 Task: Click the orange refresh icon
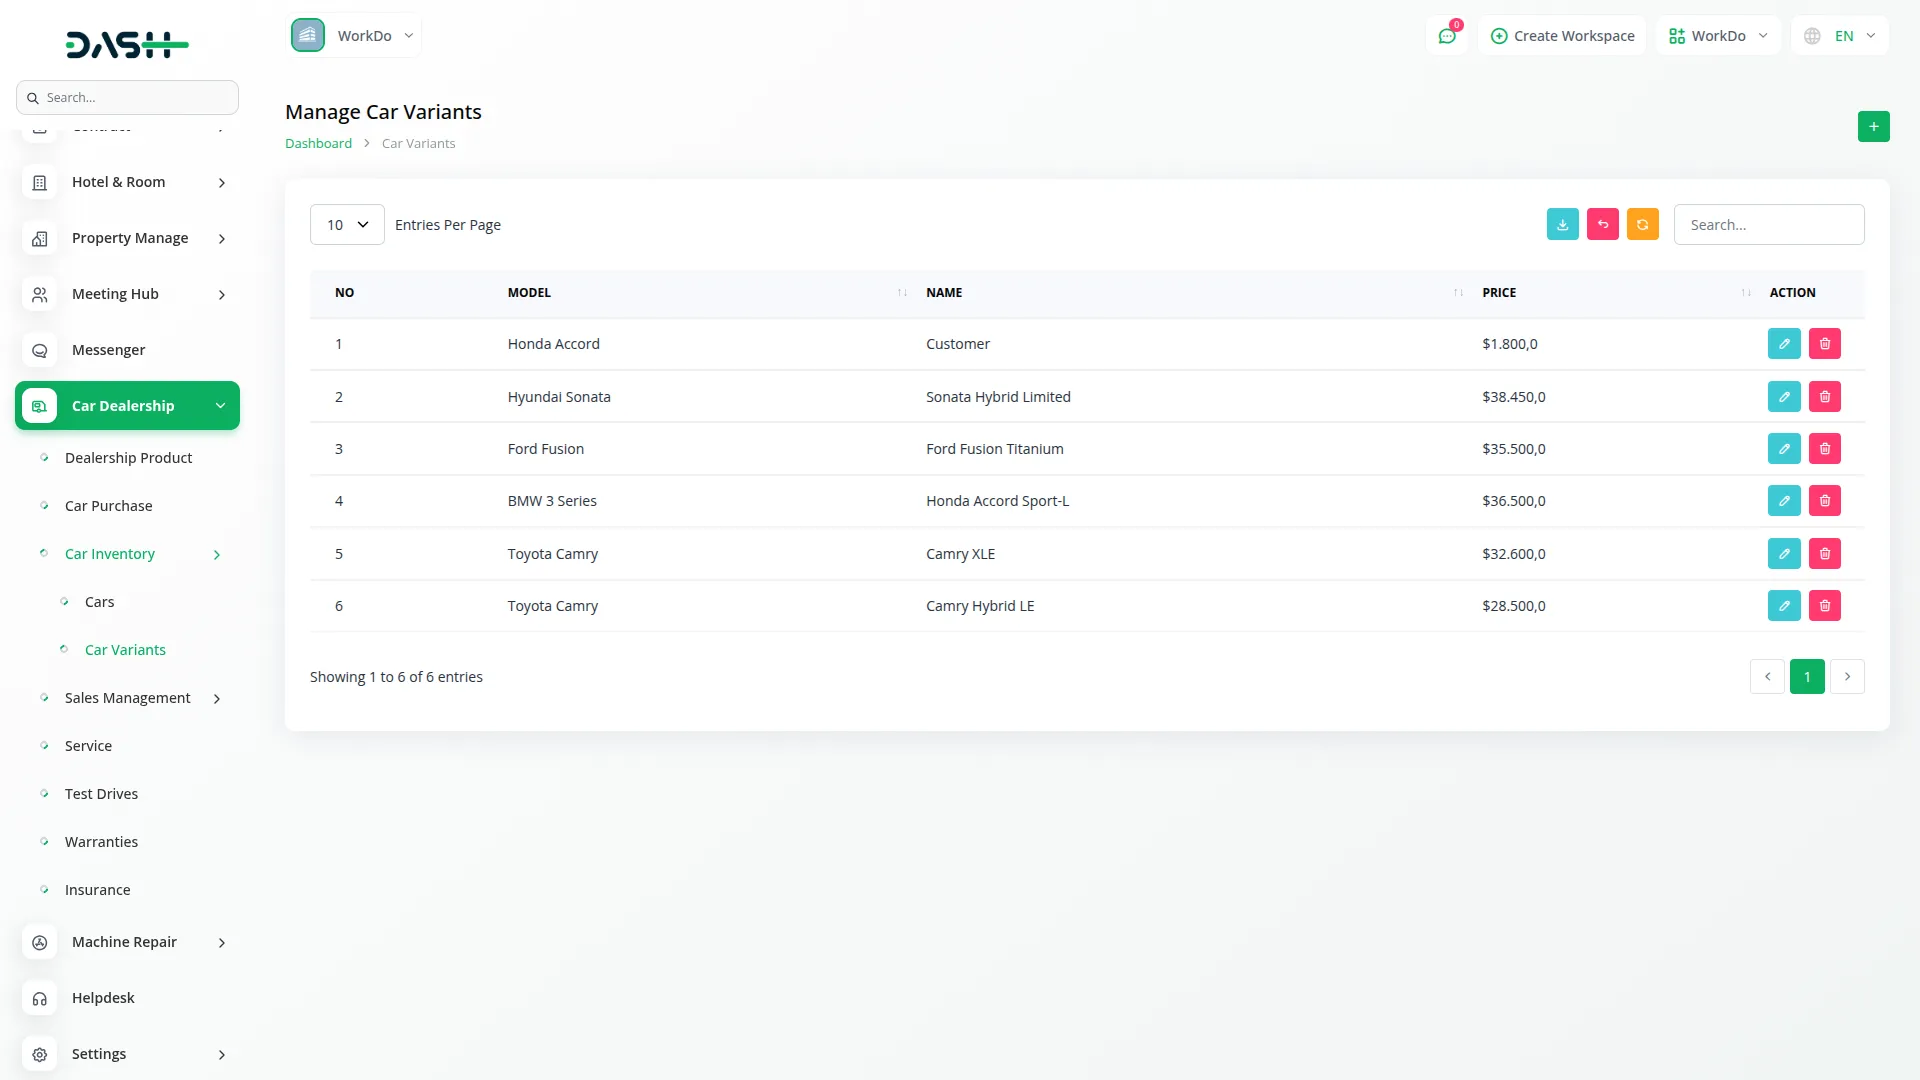pyautogui.click(x=1642, y=224)
